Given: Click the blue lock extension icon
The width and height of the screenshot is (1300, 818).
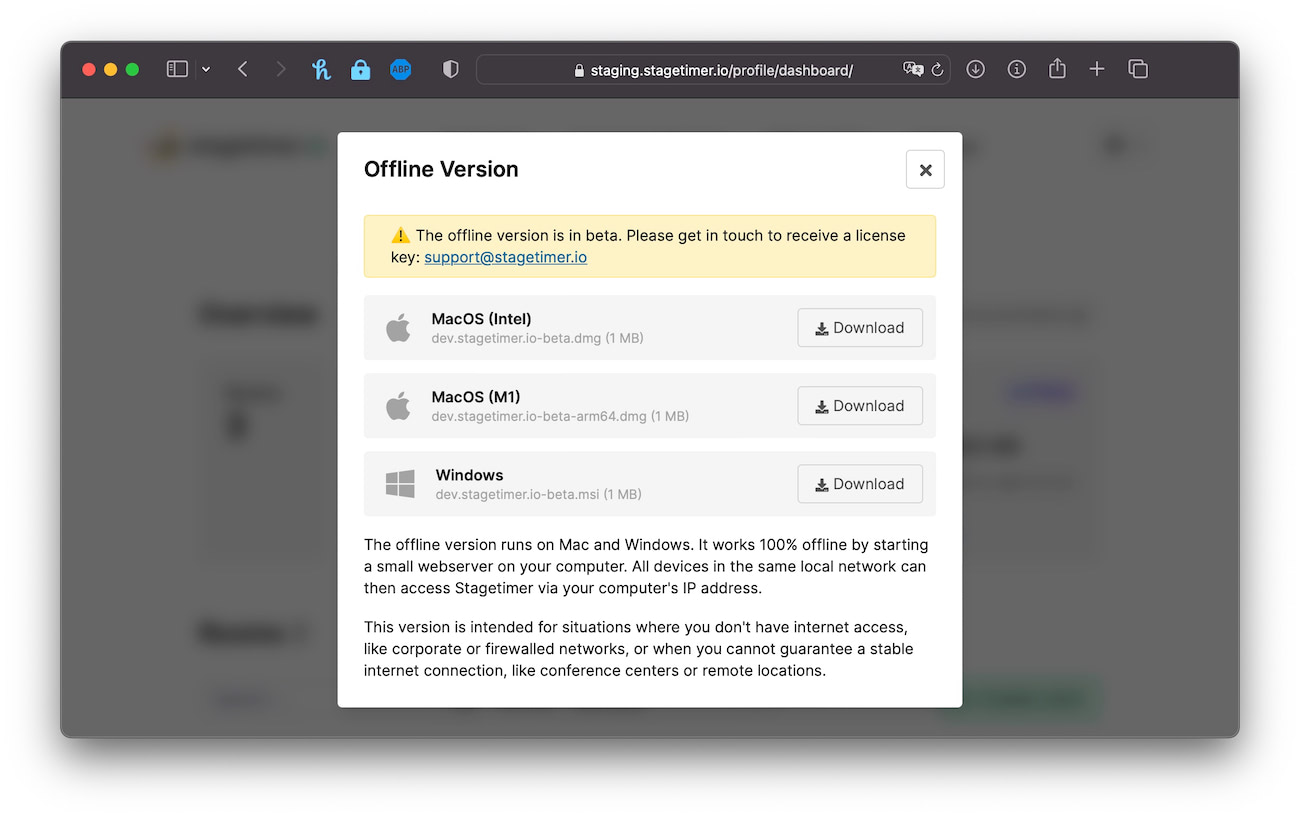Looking at the screenshot, I should [361, 69].
